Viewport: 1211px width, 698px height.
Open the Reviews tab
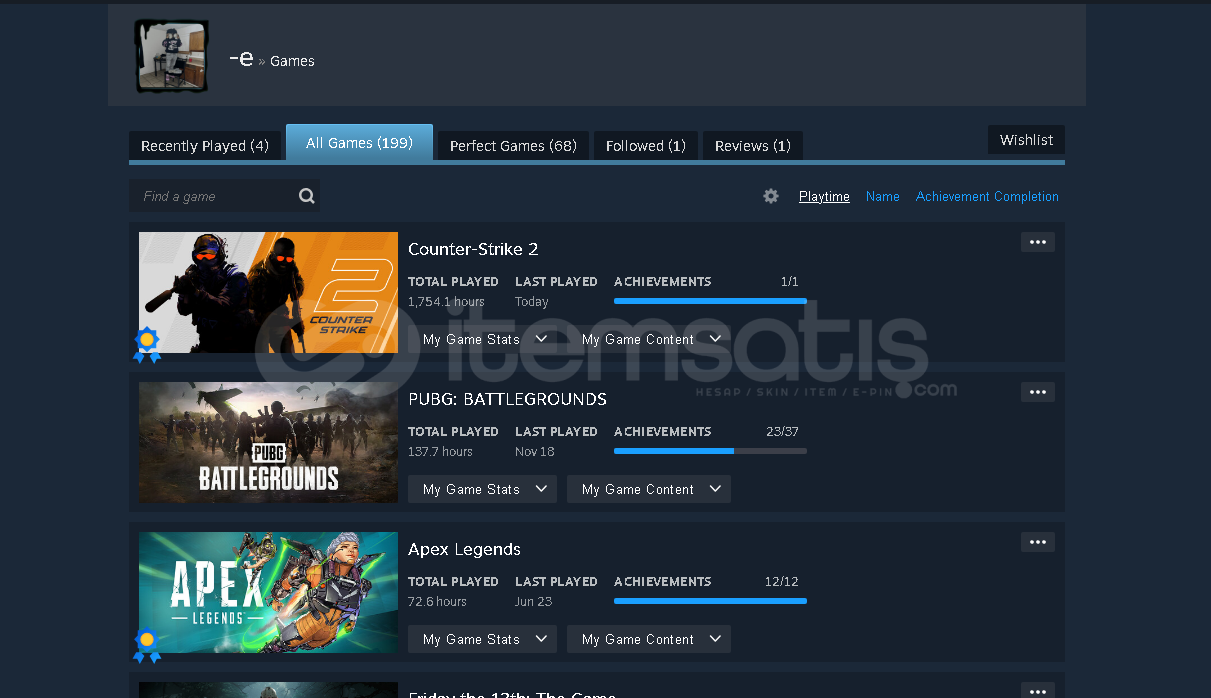pos(752,146)
